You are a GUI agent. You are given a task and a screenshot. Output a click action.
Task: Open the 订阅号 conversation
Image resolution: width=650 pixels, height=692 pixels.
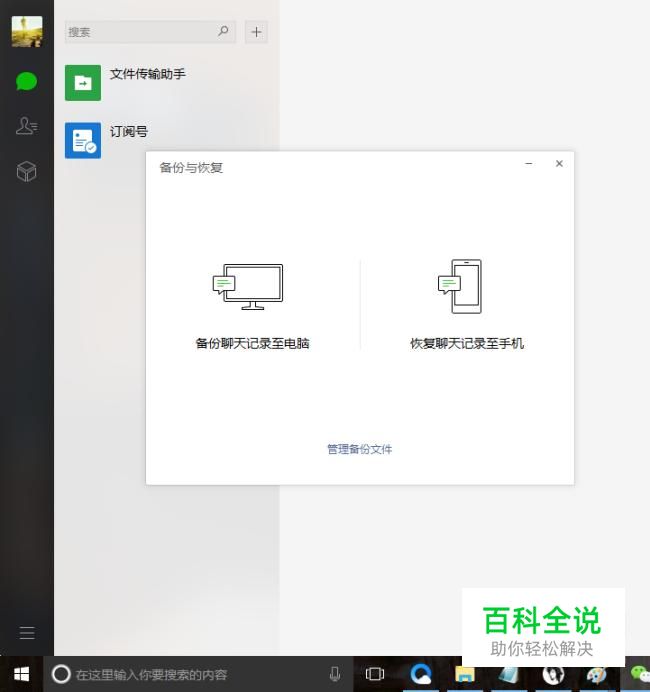167,140
